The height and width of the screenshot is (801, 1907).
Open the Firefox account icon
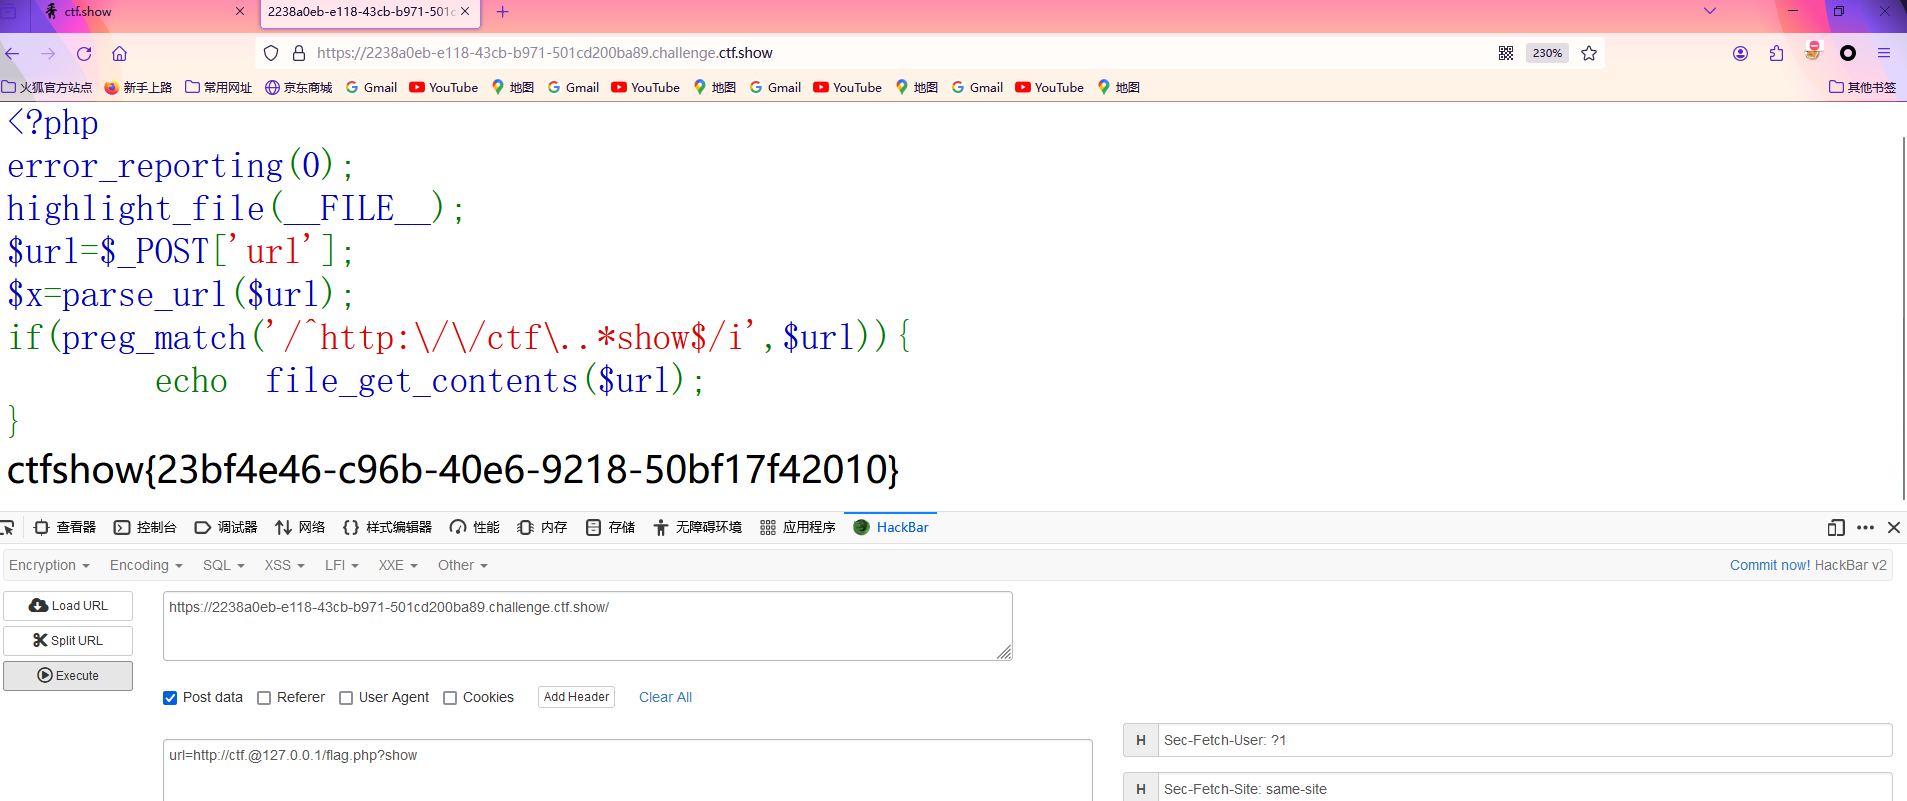pos(1740,53)
